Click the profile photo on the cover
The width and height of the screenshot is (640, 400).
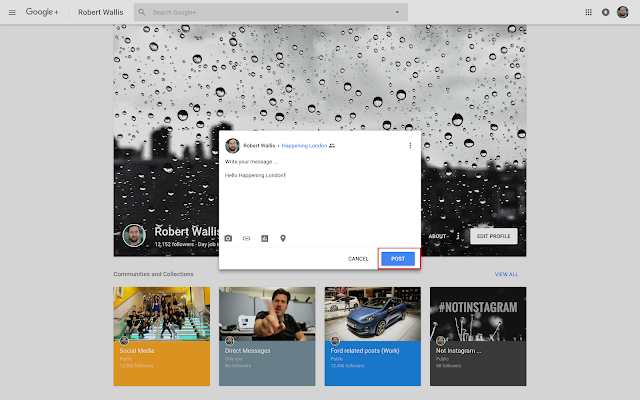(134, 235)
